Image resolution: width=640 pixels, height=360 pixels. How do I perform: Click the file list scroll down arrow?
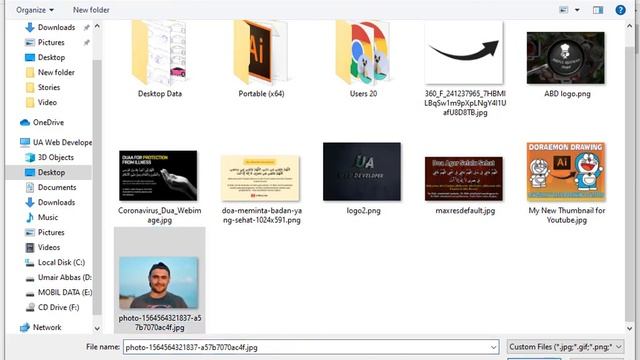tap(629, 328)
